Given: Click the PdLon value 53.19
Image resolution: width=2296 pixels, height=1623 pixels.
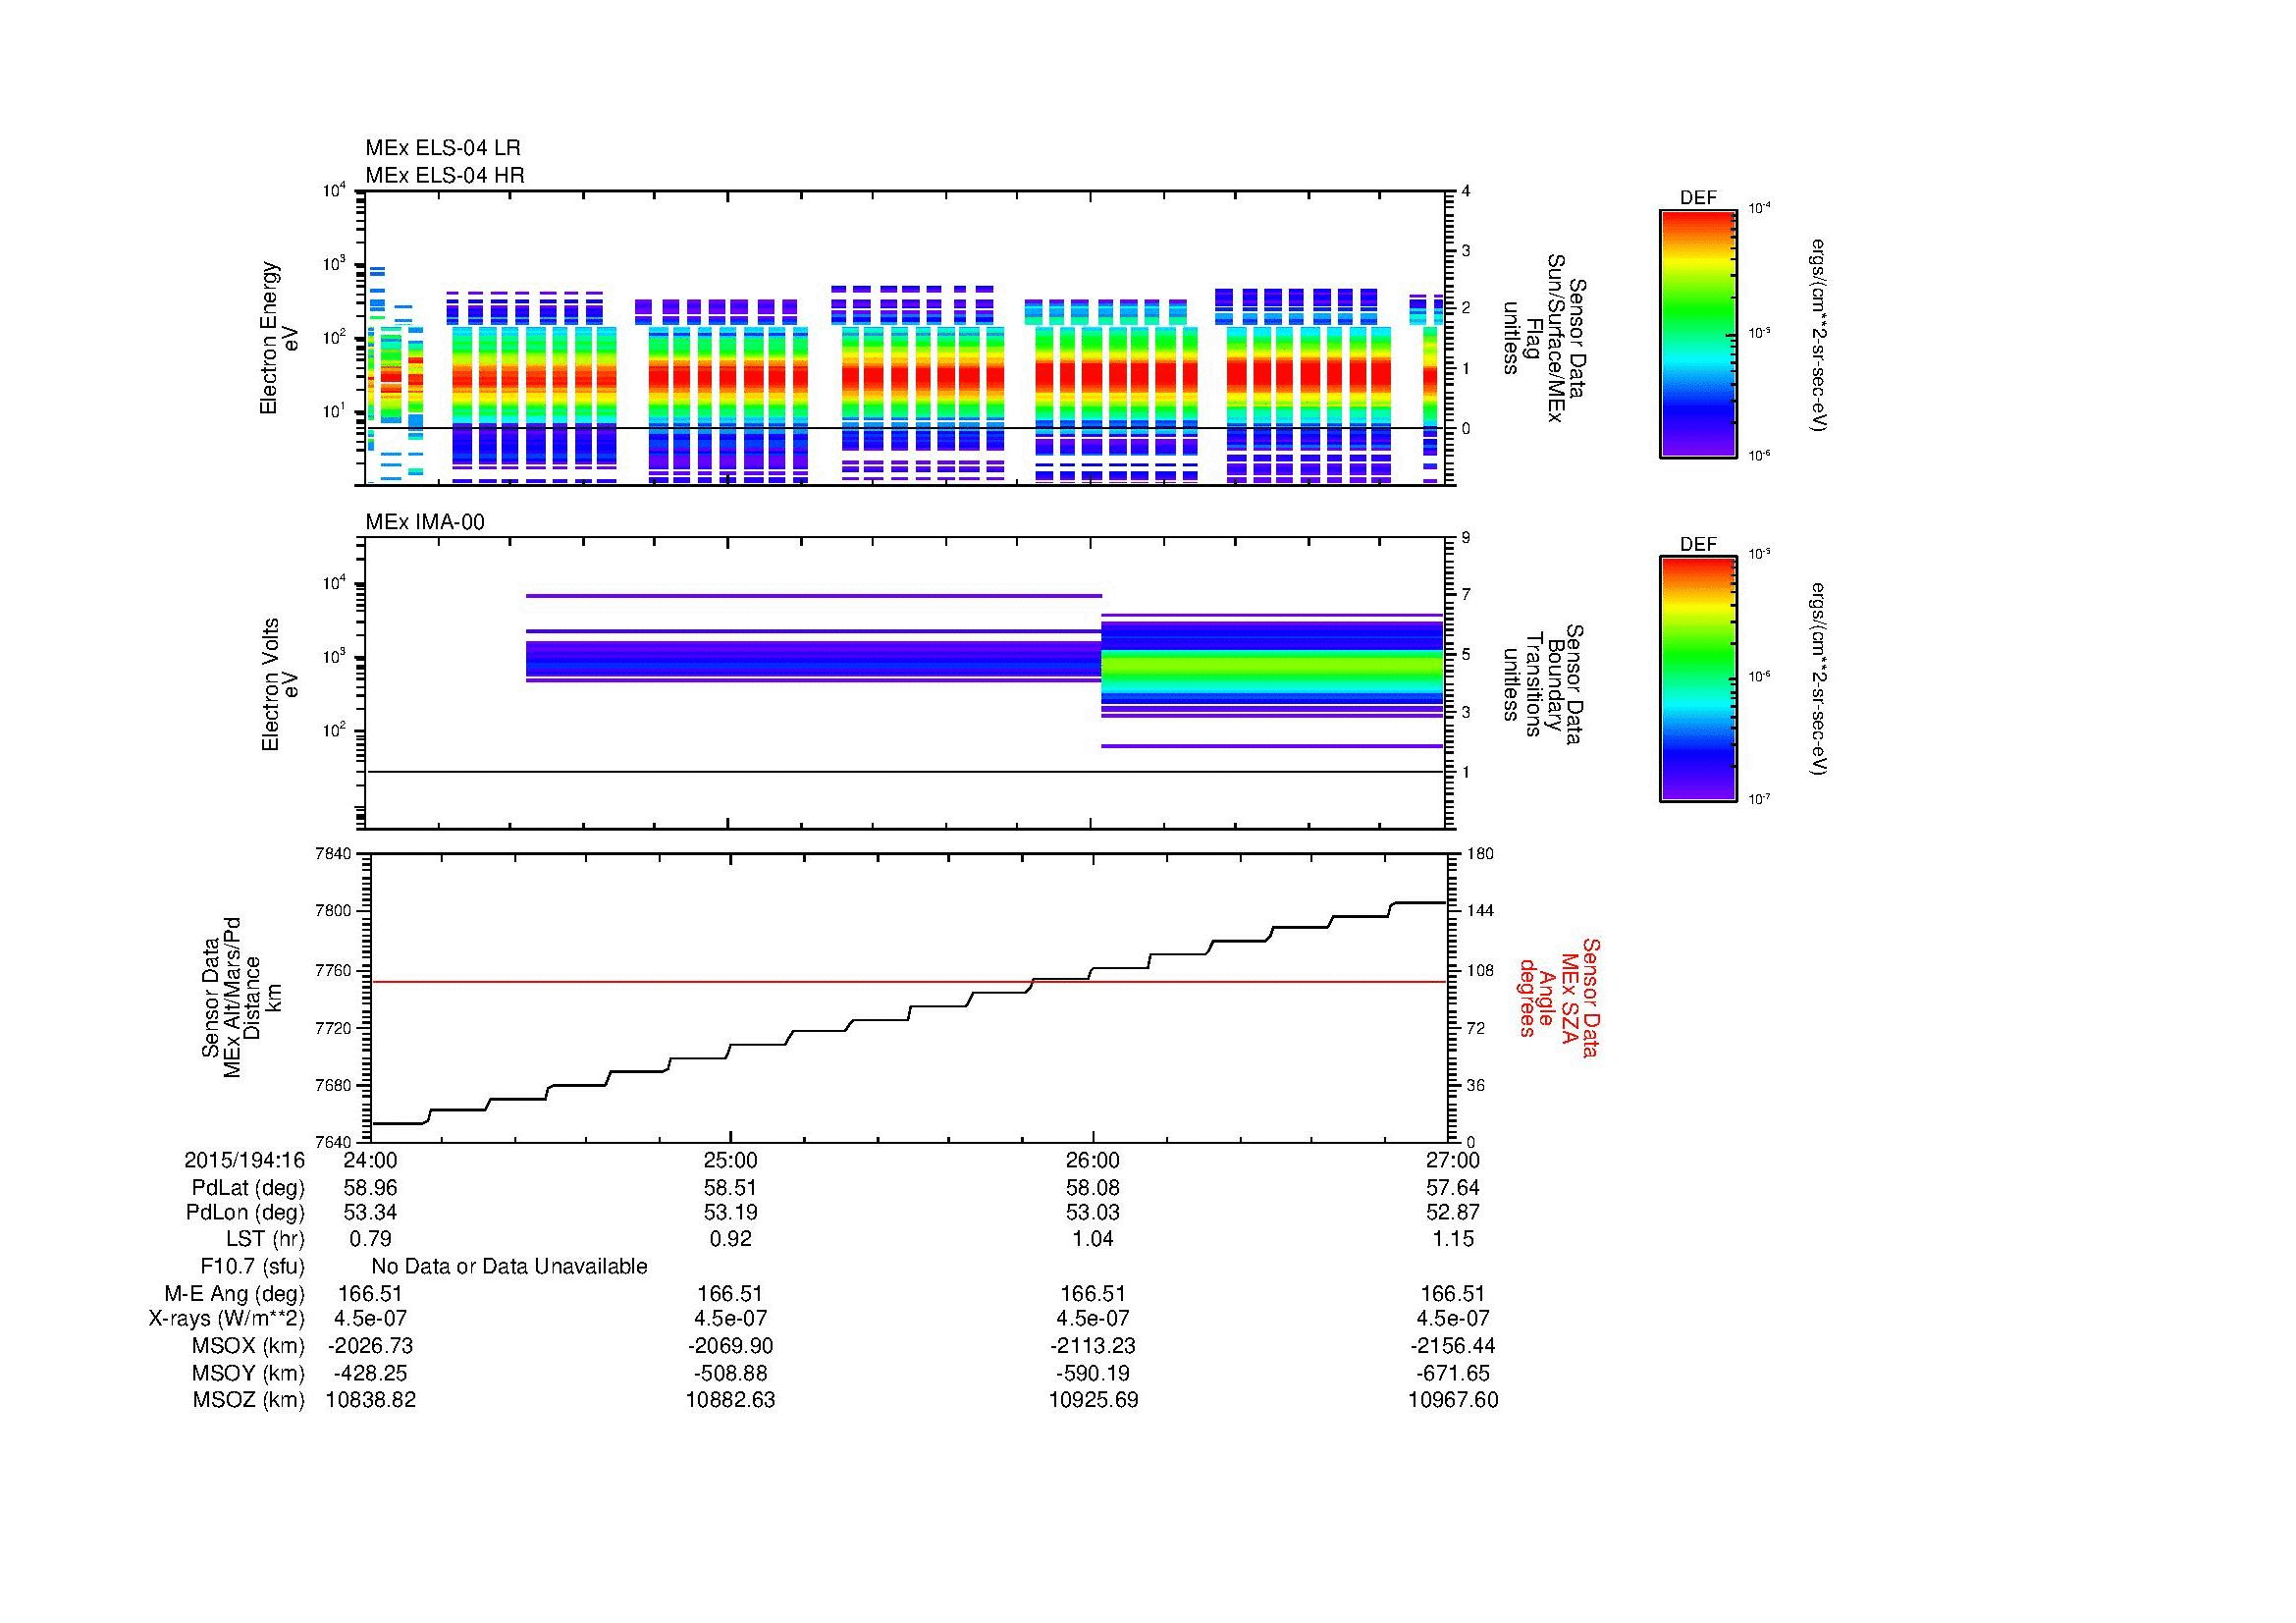Looking at the screenshot, I should pos(730,1213).
